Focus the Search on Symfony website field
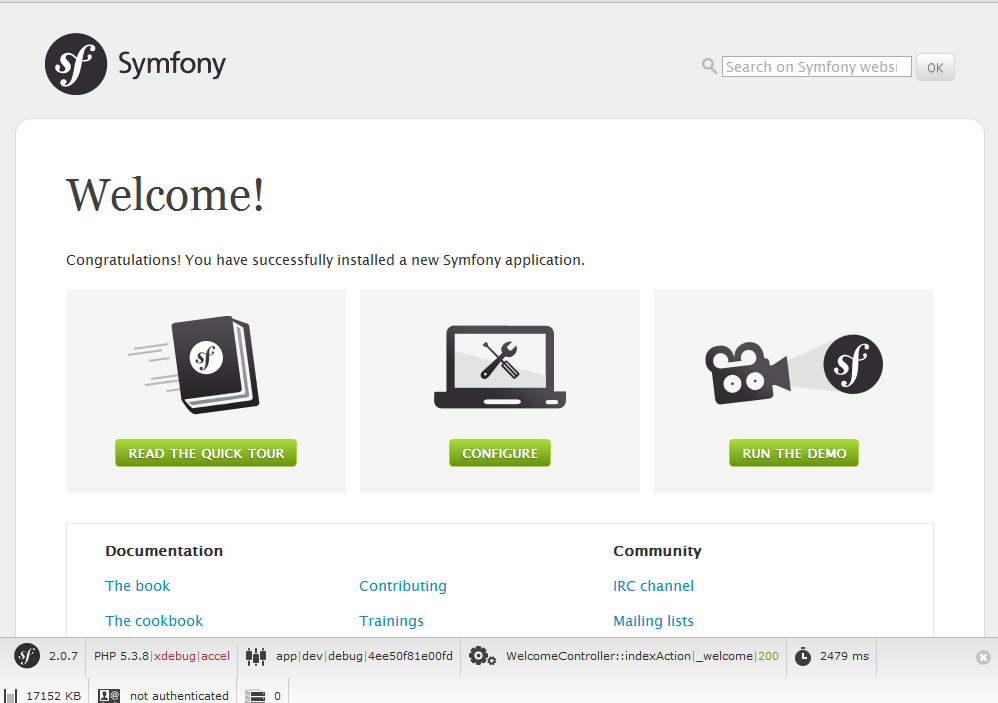The height and width of the screenshot is (703, 998). pyautogui.click(x=817, y=67)
